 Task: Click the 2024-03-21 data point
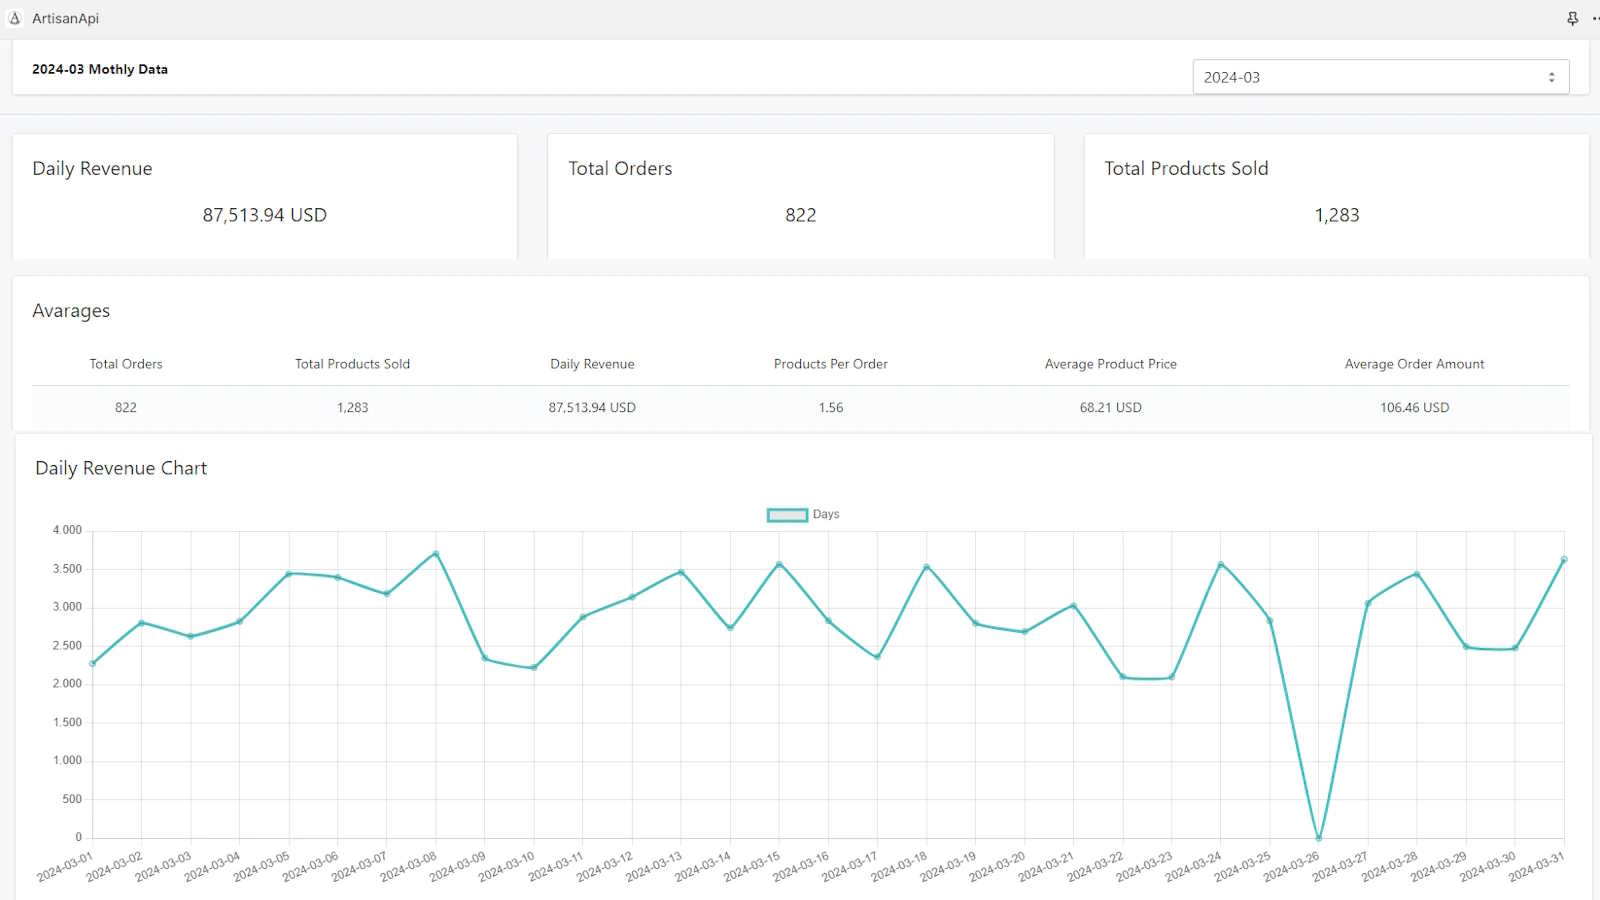tap(1073, 605)
